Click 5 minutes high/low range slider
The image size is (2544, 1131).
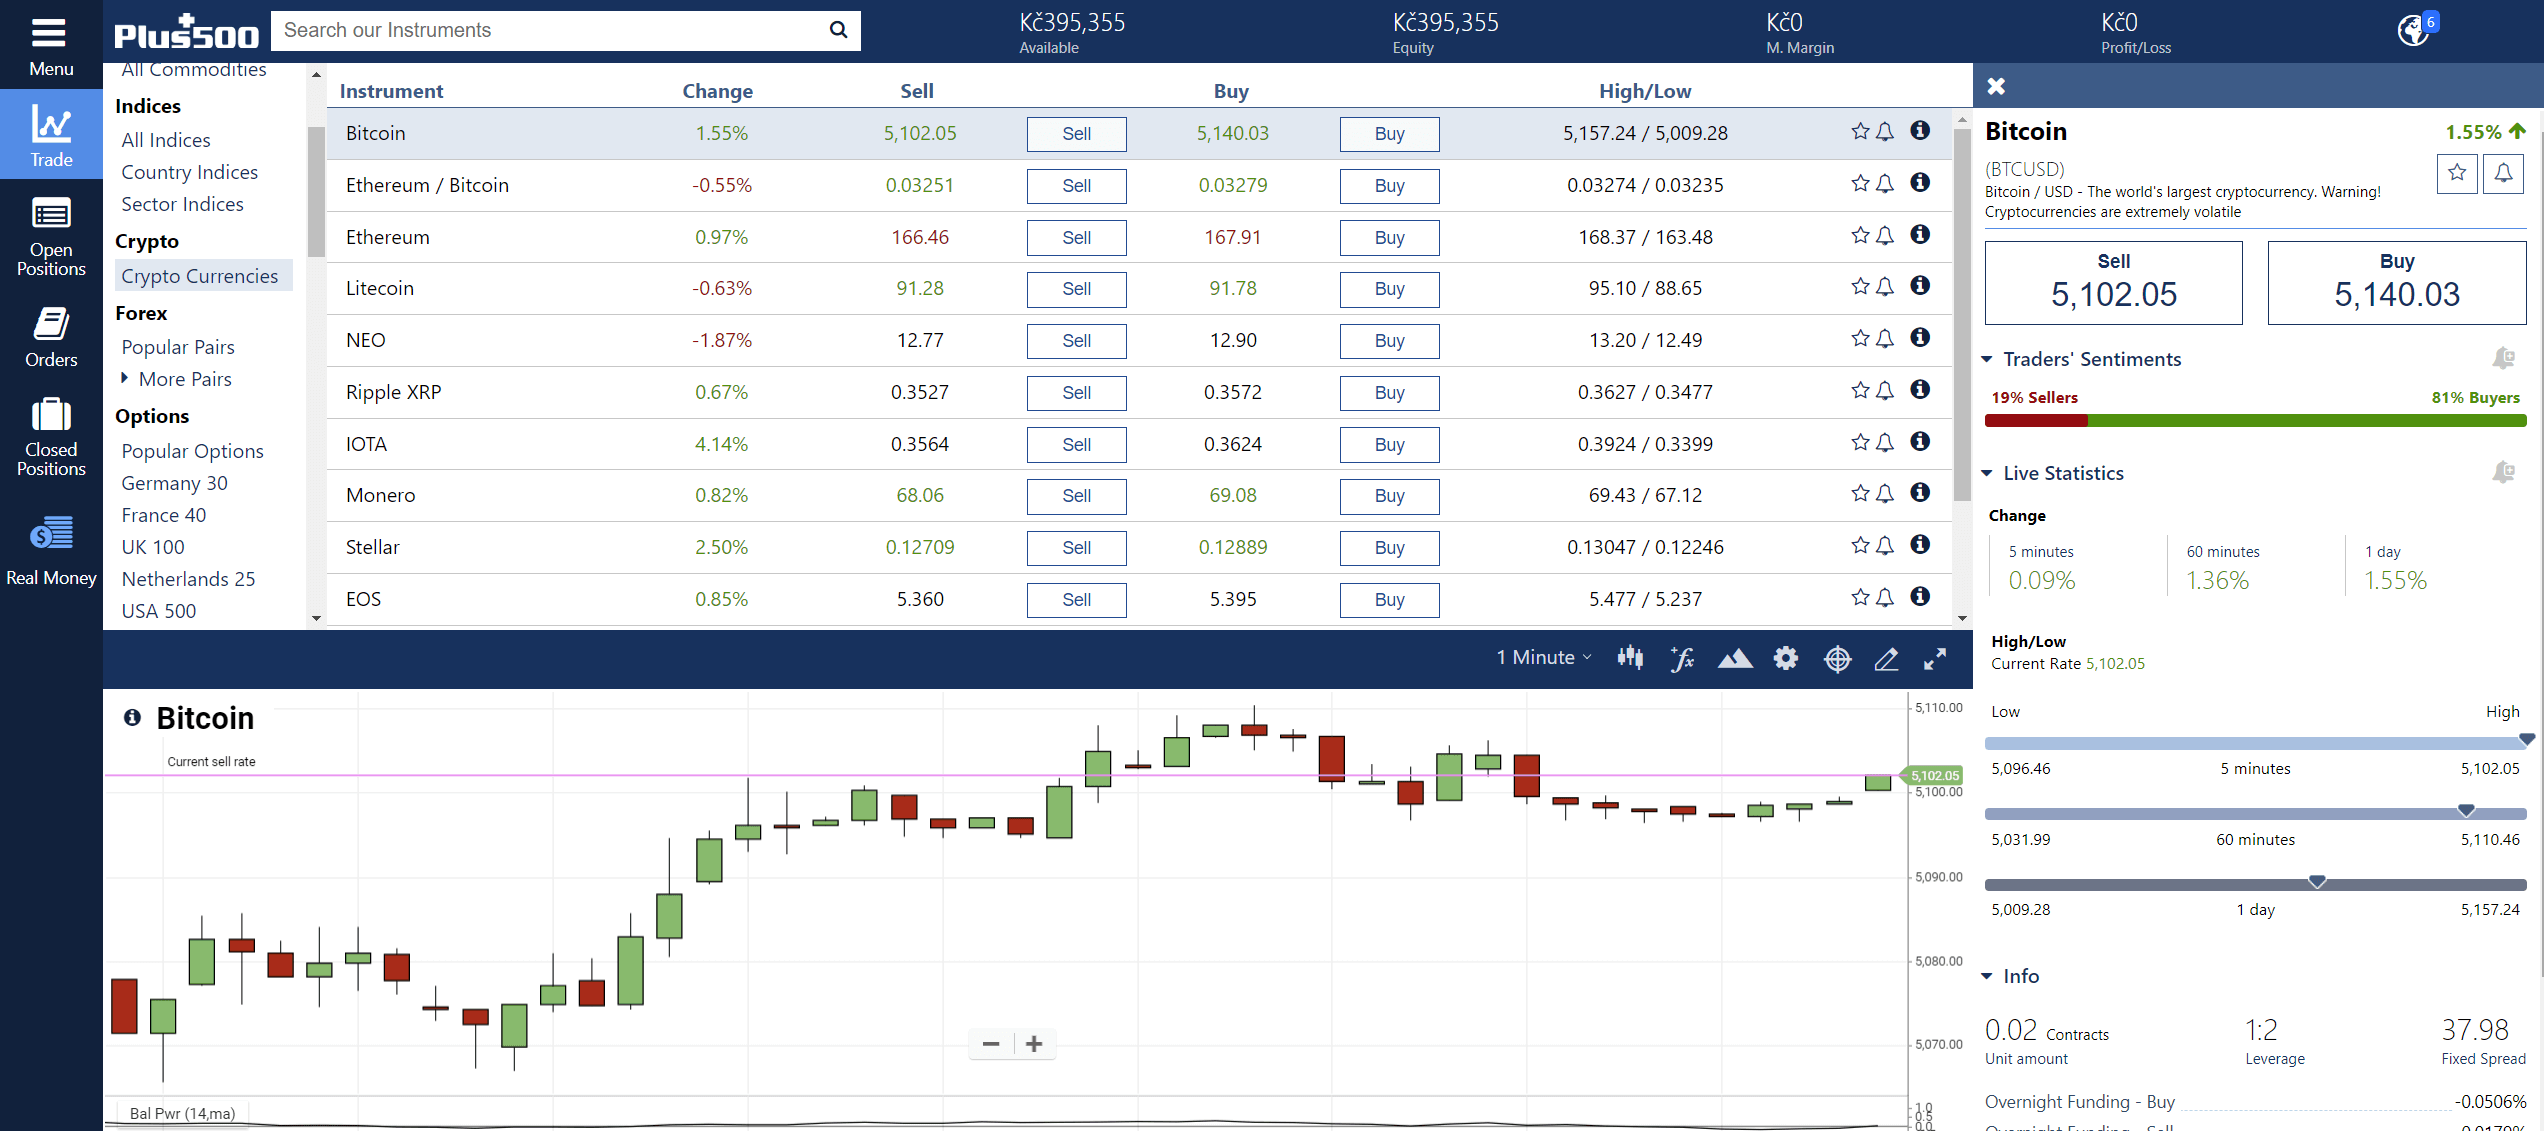[2255, 743]
